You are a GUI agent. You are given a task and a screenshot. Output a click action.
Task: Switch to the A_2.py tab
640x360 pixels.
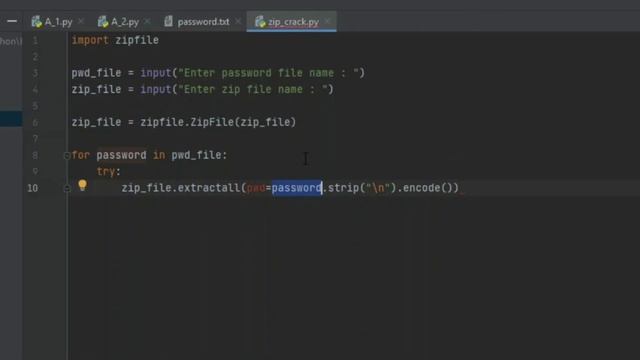[124, 22]
